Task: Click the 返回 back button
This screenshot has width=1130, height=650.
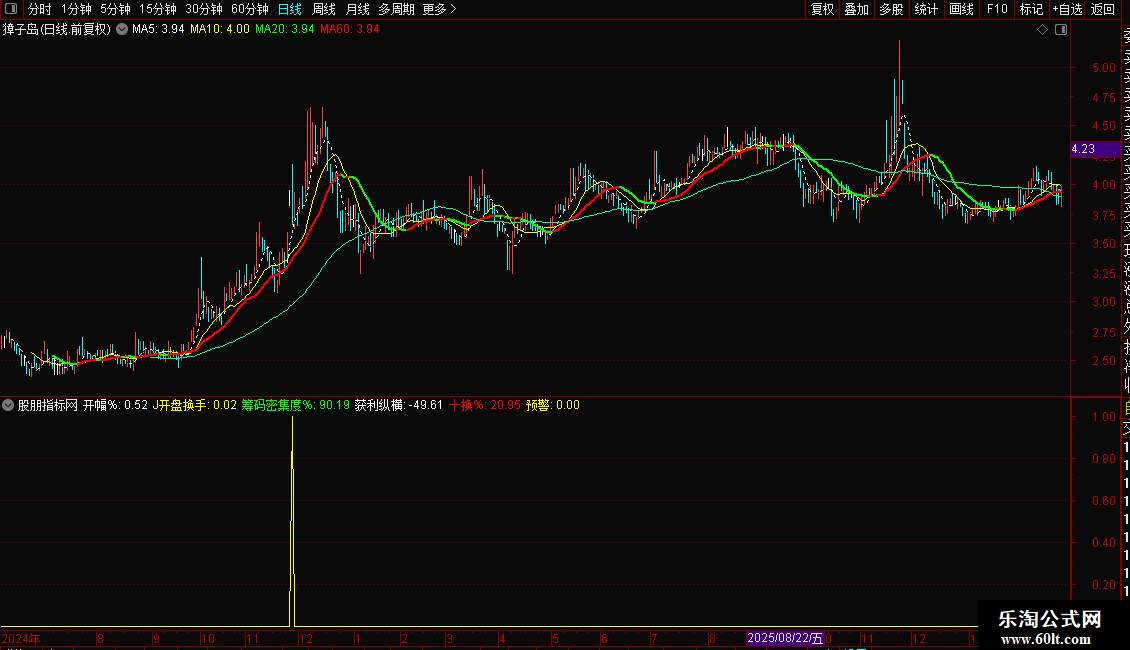Action: click(x=1103, y=9)
